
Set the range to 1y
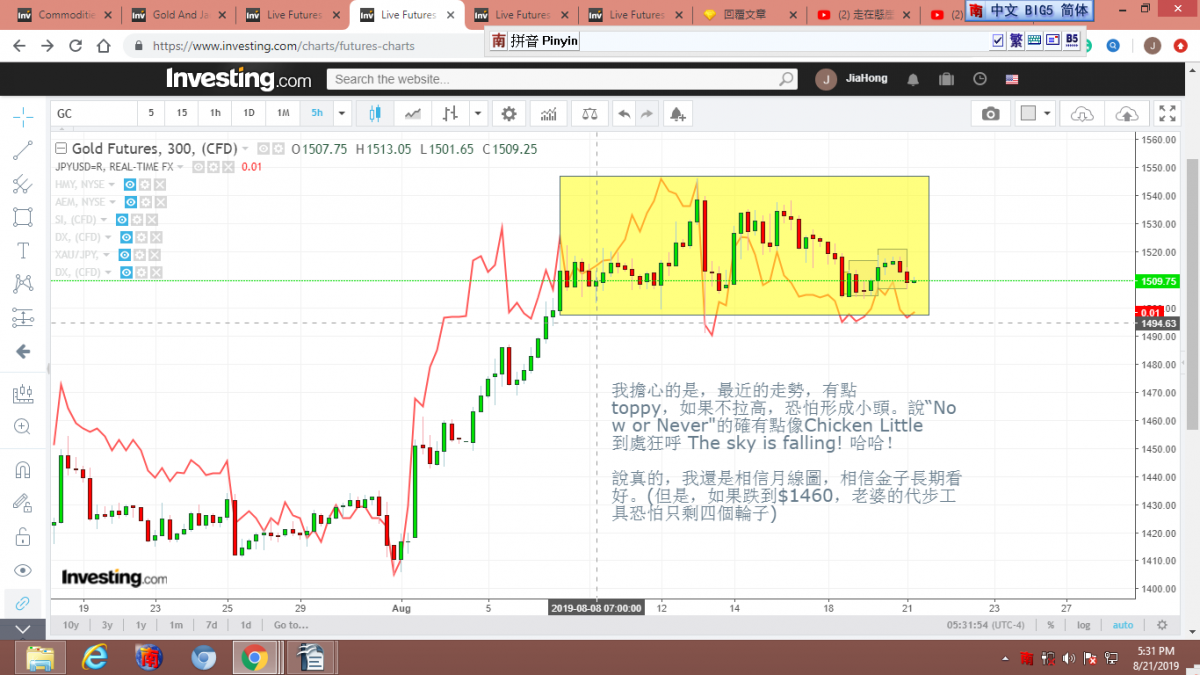click(x=141, y=625)
